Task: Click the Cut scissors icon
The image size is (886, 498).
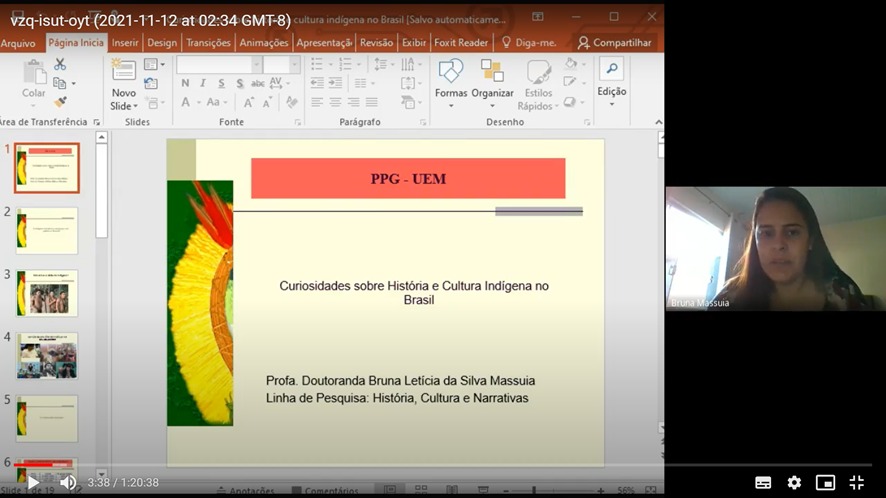Action: coord(60,64)
